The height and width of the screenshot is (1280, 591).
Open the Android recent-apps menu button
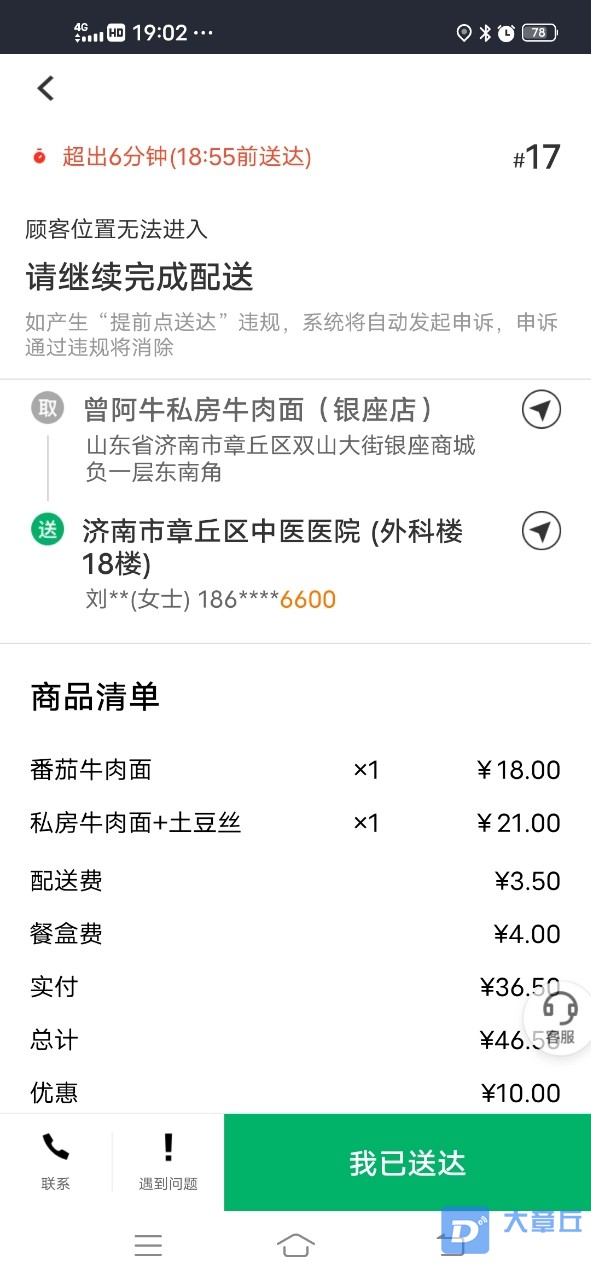tap(148, 1245)
